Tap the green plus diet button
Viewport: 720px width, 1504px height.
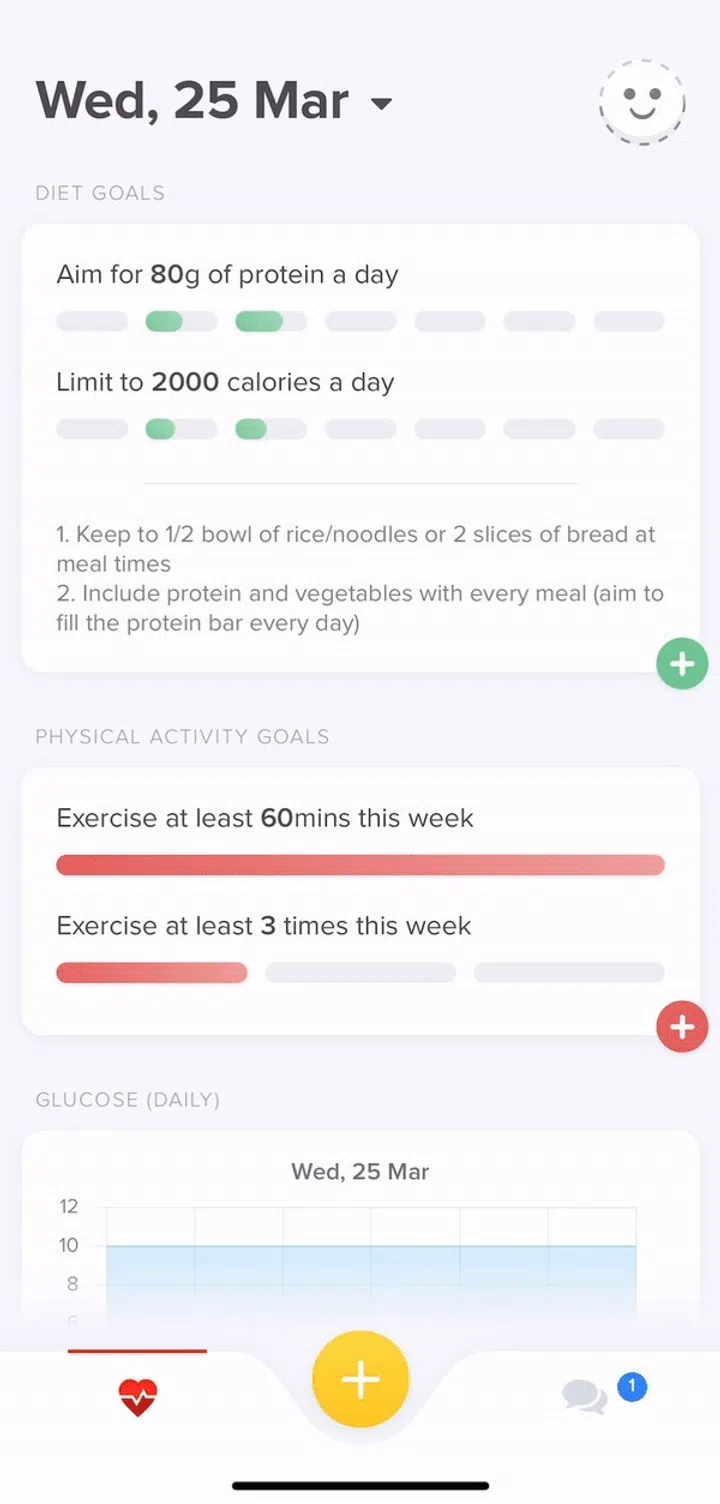click(x=682, y=664)
